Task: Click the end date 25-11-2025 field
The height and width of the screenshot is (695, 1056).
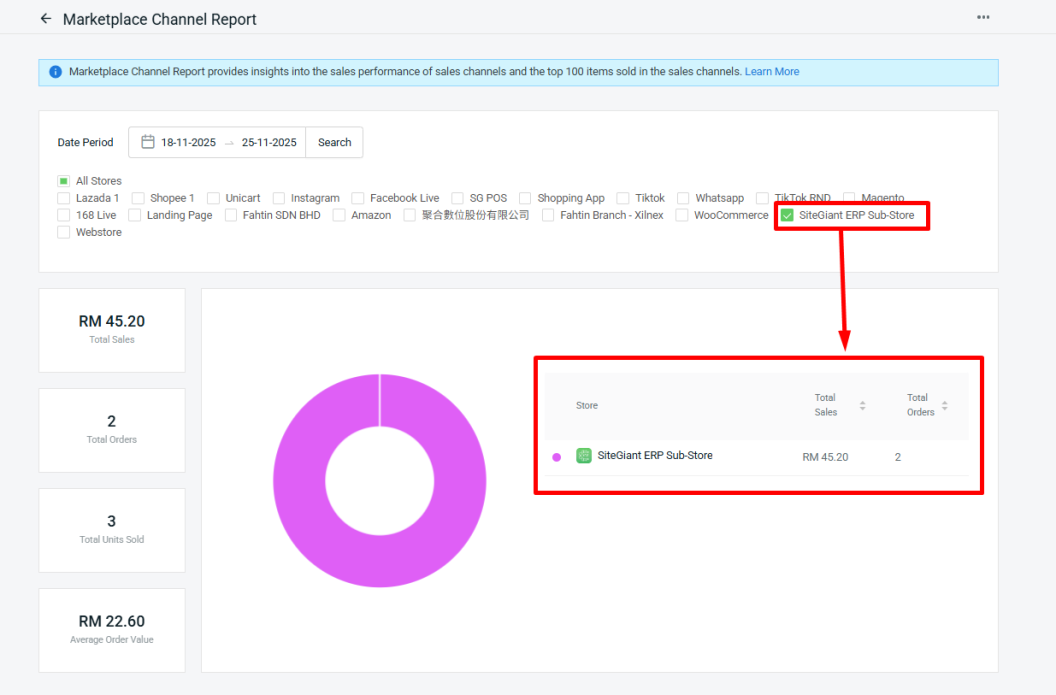Action: point(269,142)
